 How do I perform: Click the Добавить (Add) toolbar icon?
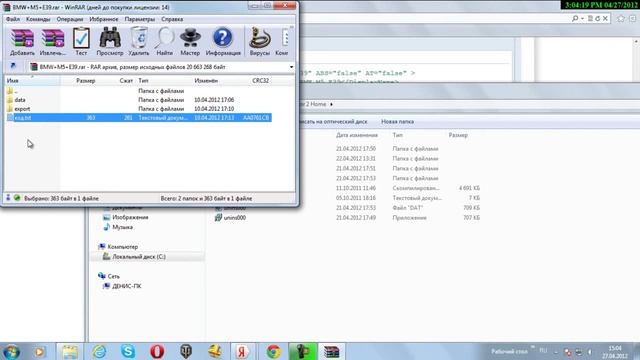pos(22,41)
